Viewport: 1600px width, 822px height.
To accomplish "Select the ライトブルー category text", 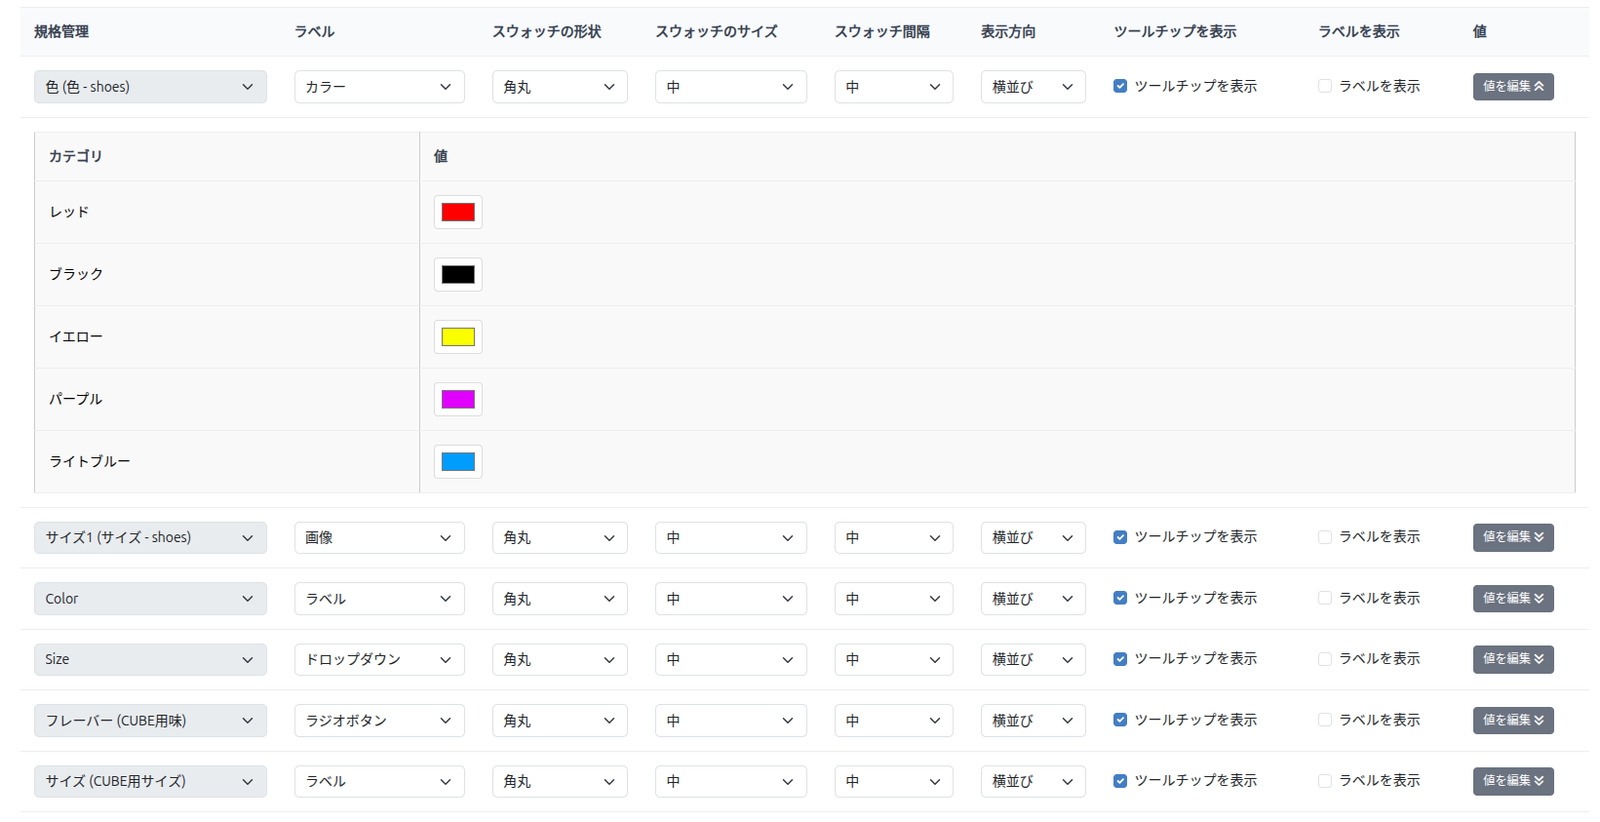I will pyautogui.click(x=90, y=462).
